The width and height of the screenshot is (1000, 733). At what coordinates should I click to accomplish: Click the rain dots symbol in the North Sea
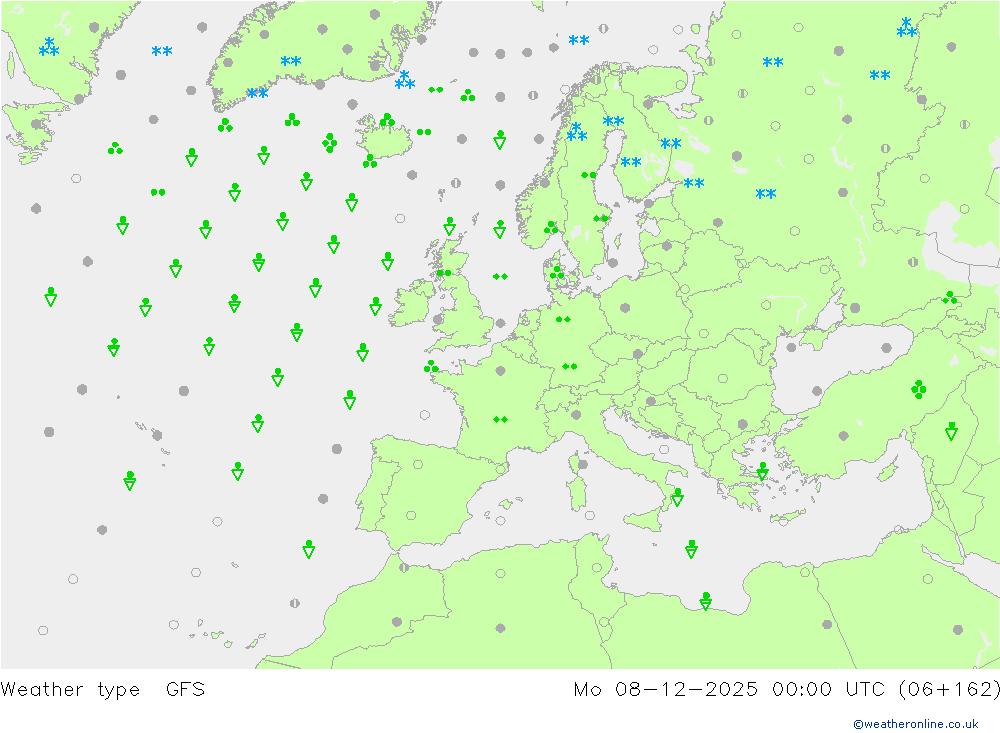(501, 276)
